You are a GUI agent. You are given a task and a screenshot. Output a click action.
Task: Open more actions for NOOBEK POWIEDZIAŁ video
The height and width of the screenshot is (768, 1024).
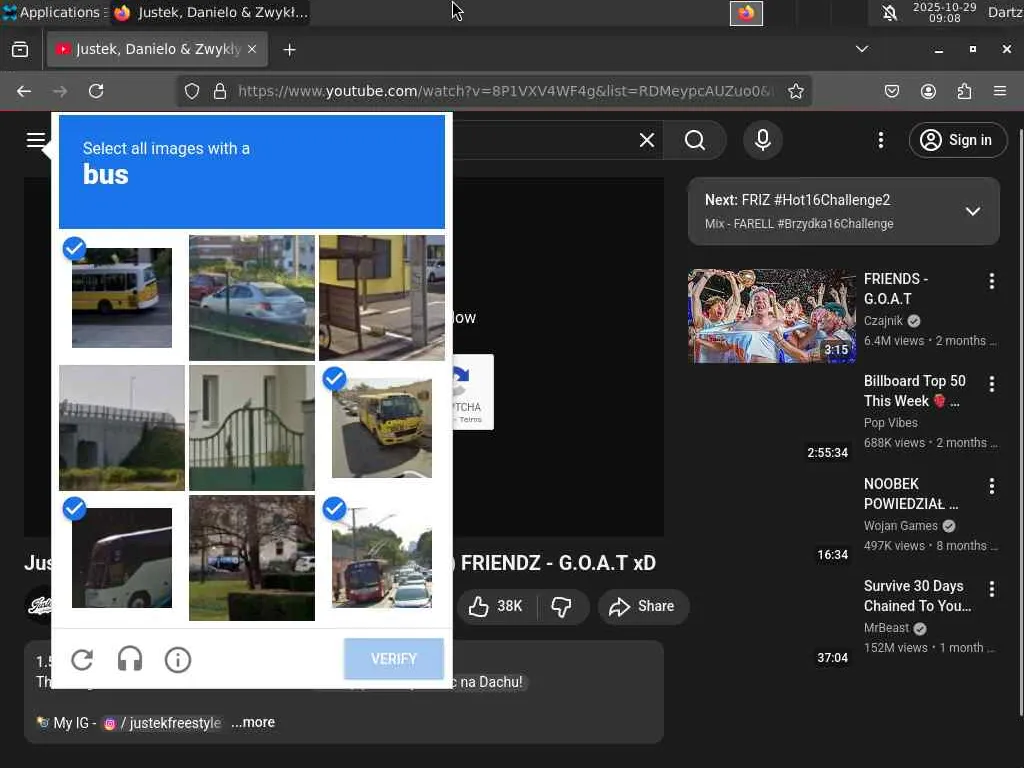click(x=991, y=486)
